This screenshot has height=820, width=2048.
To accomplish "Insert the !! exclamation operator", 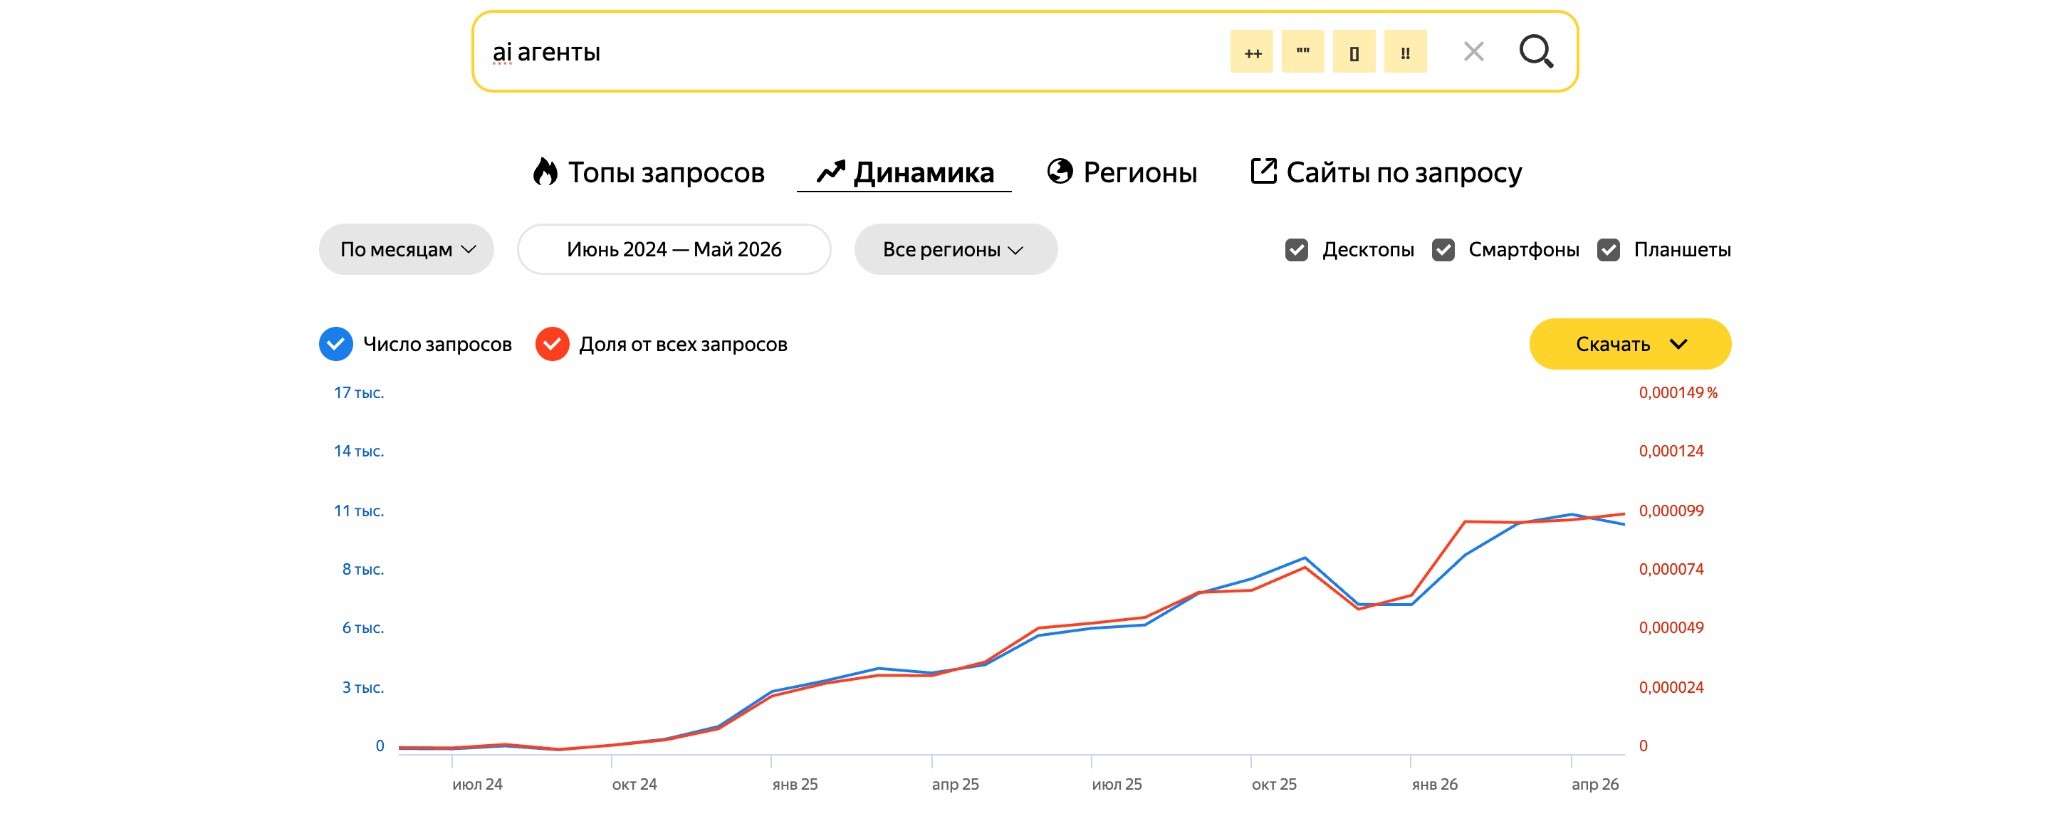I will point(1405,52).
